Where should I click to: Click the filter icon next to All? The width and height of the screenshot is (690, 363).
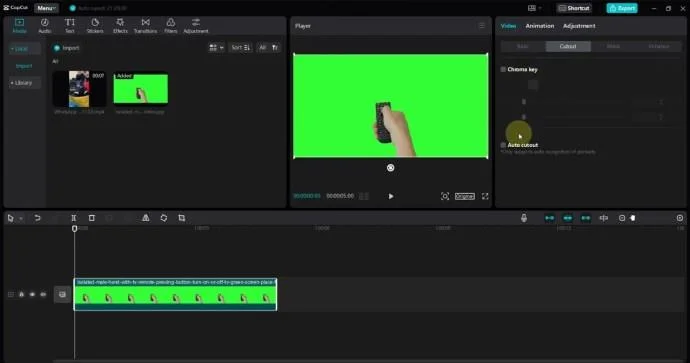click(275, 48)
